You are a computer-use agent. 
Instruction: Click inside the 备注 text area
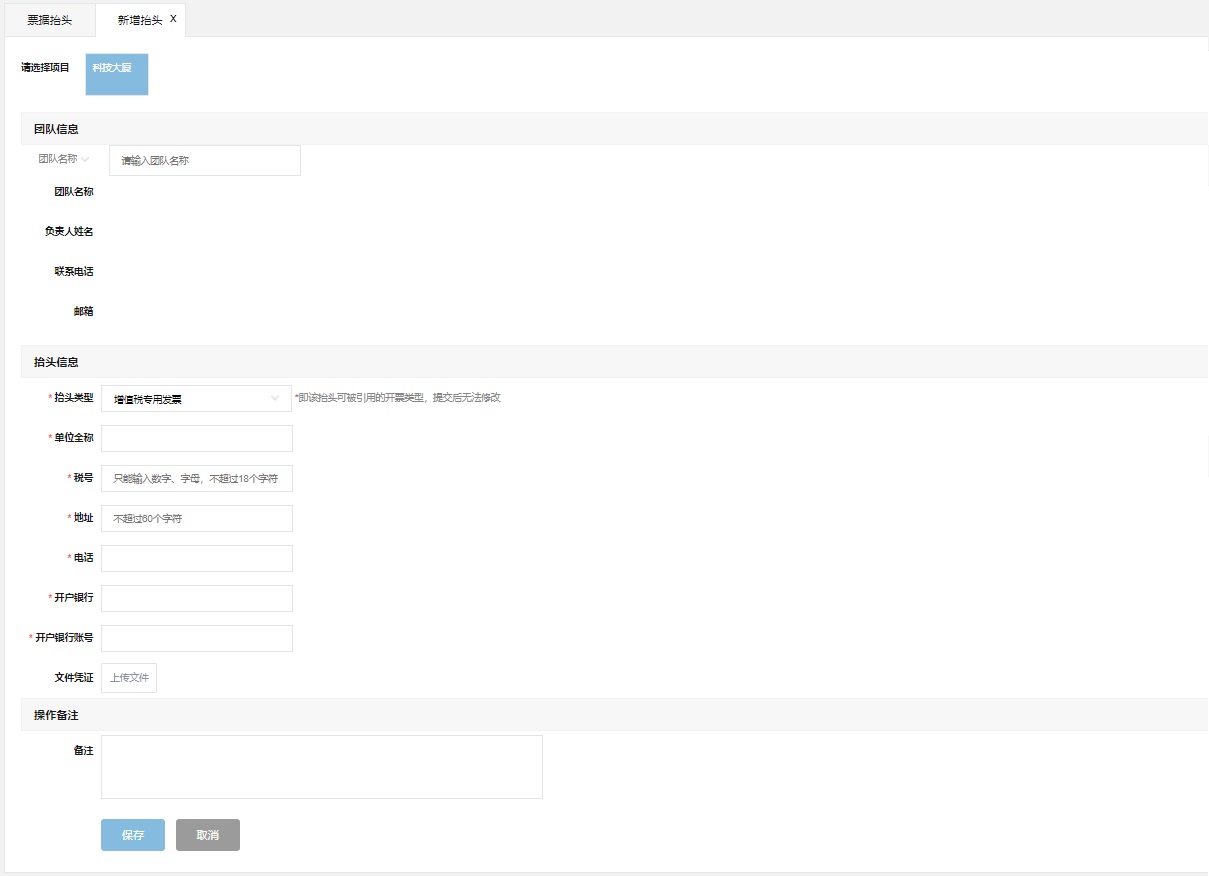[321, 767]
